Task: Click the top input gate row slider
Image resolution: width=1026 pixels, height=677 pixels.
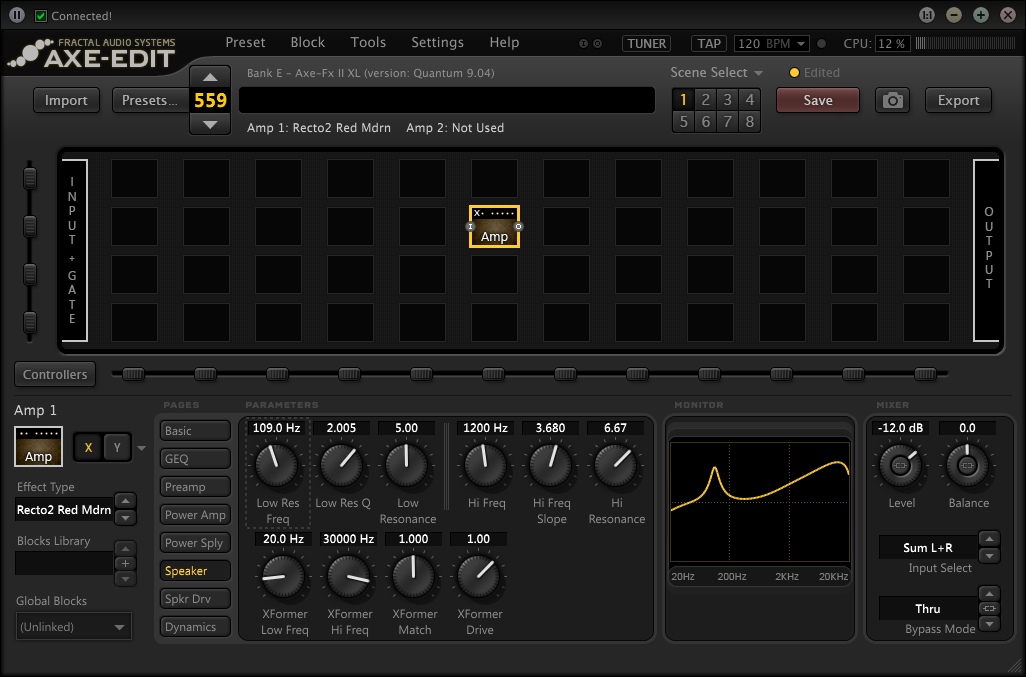Action: (x=29, y=178)
